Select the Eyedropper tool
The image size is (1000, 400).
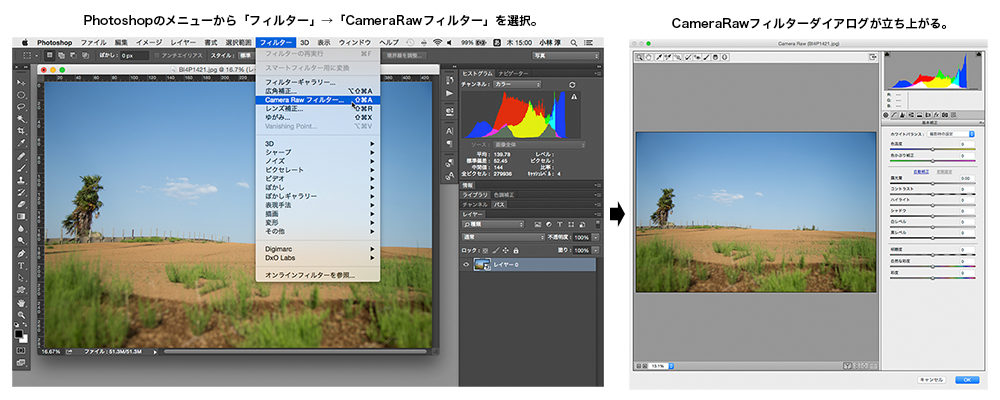(20, 141)
